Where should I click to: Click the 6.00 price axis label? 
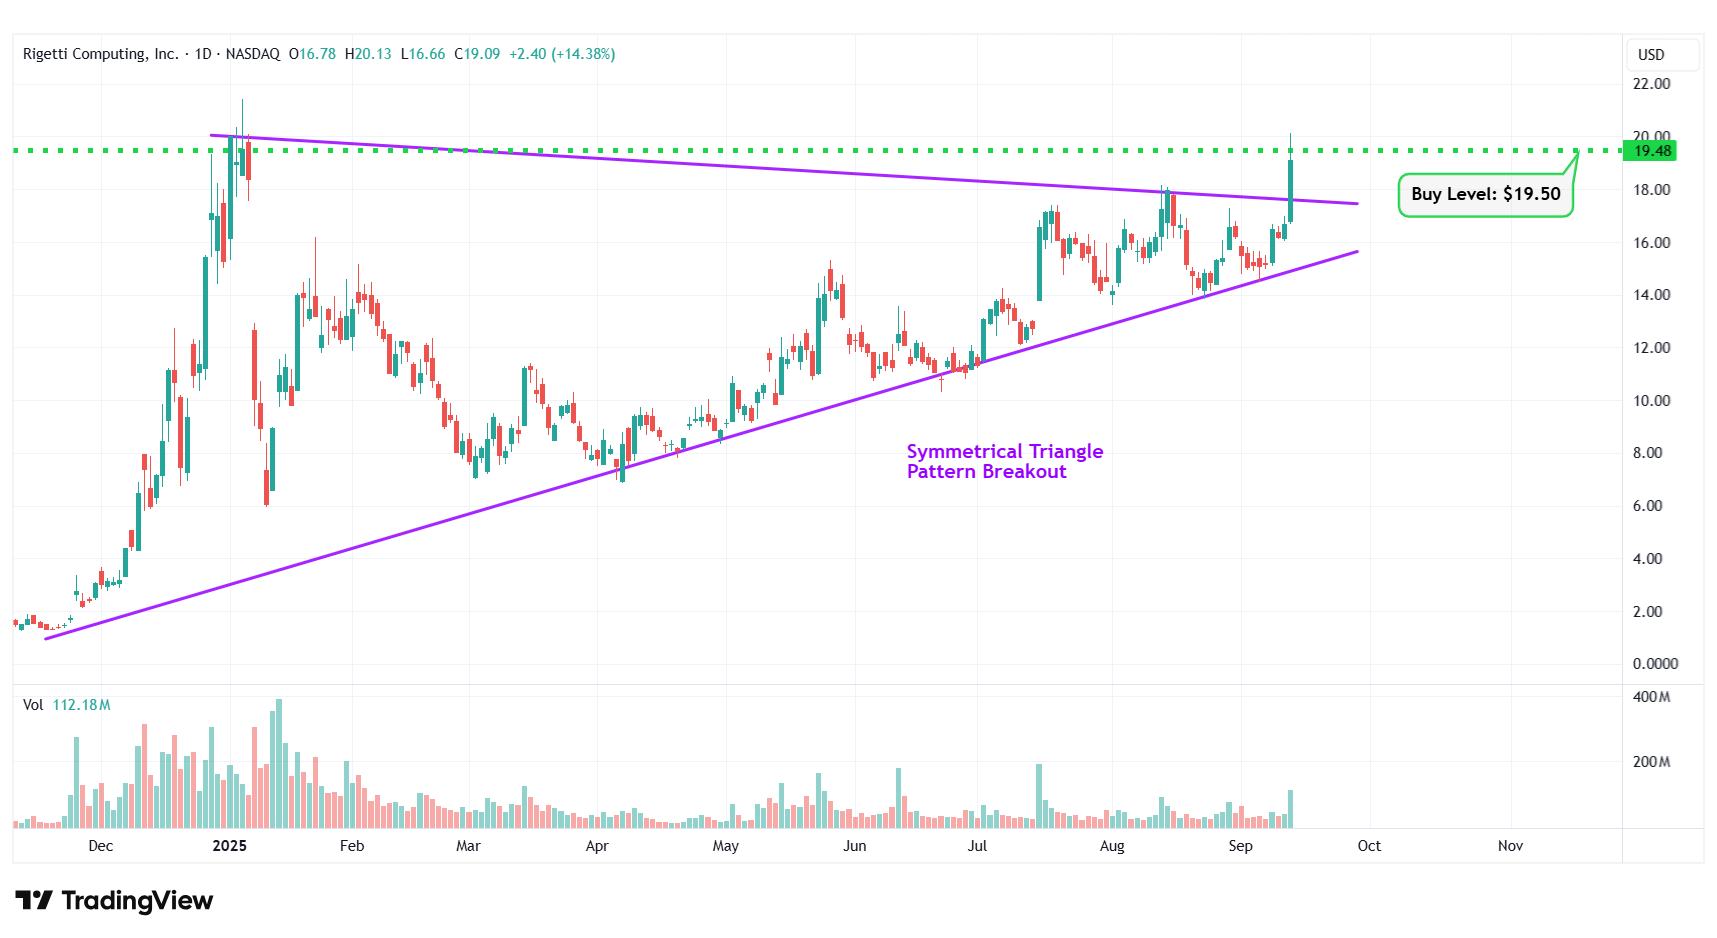[1648, 506]
